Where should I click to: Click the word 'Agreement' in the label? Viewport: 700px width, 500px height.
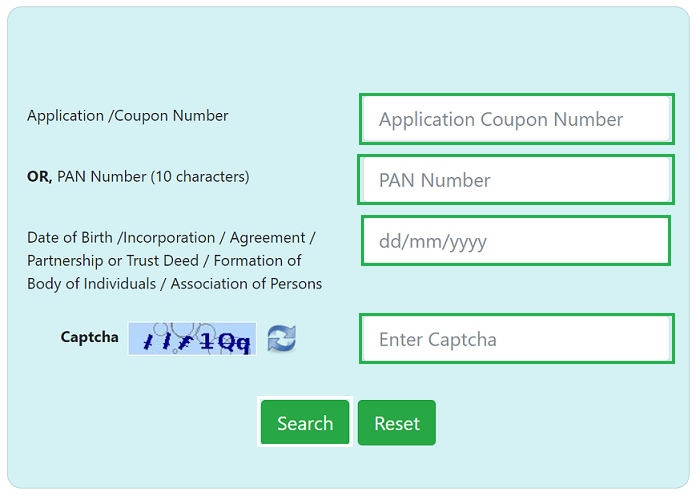click(x=267, y=238)
